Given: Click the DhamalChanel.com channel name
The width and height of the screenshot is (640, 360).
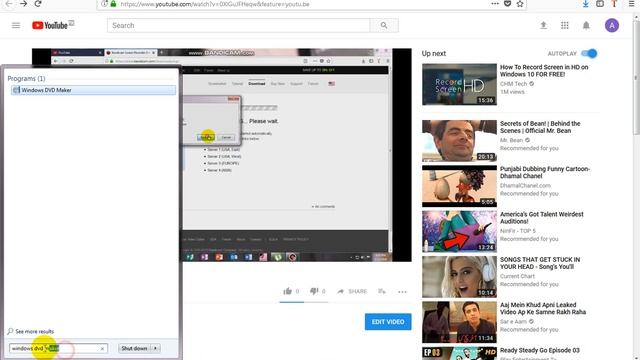Looking at the screenshot, I should pyautogui.click(x=525, y=185).
